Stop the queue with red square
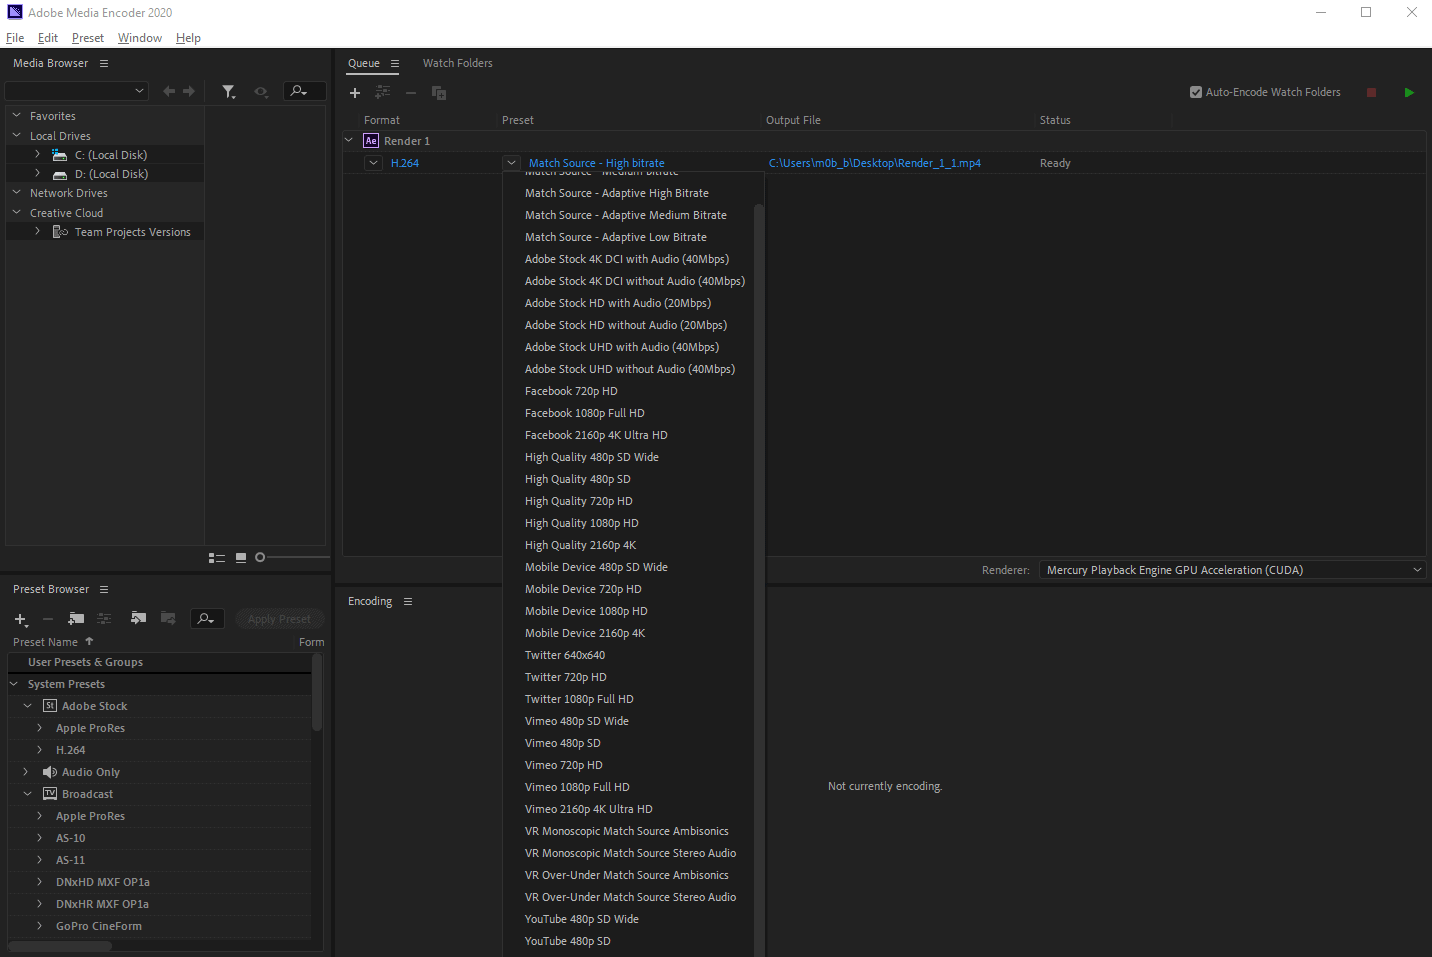Viewport: 1432px width, 957px height. click(x=1371, y=92)
